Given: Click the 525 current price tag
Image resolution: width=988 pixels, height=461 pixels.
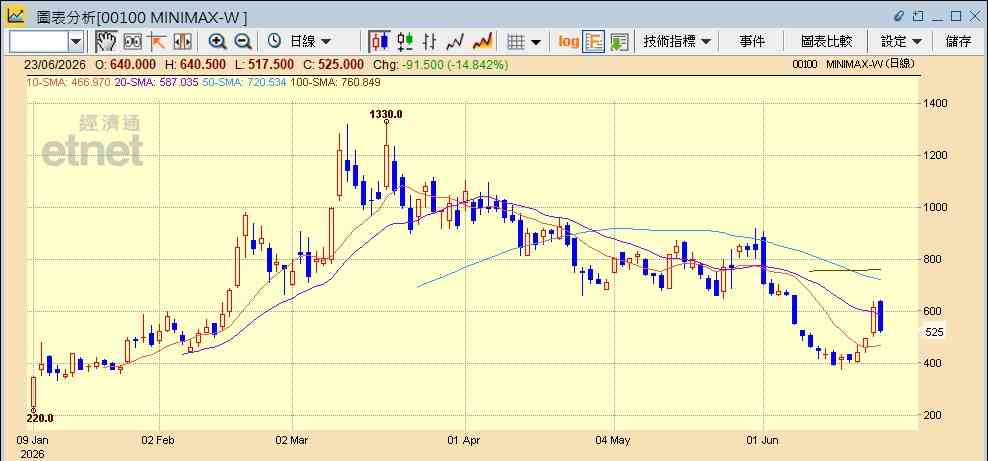Looking at the screenshot, I should click(x=933, y=332).
